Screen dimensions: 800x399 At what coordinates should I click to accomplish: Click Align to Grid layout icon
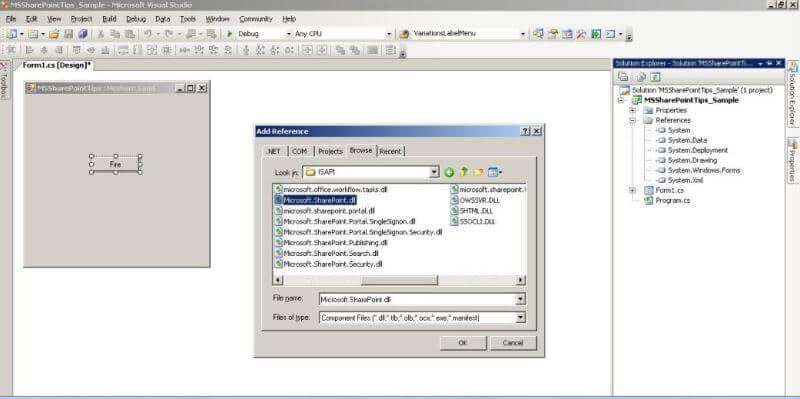pos(11,50)
